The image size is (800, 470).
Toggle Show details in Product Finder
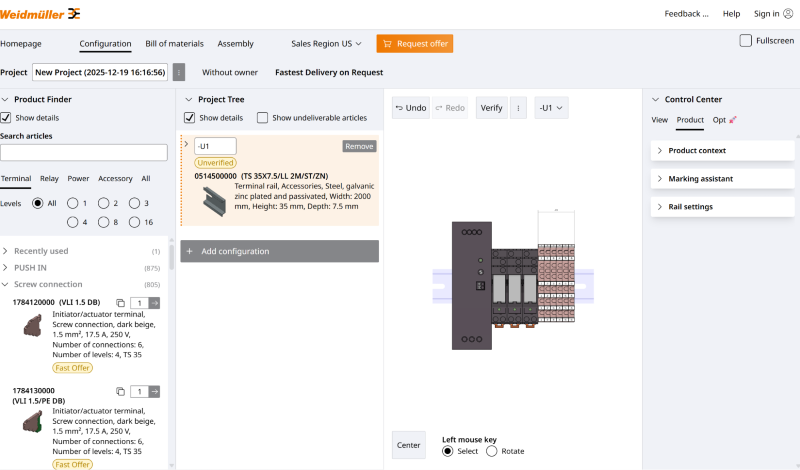[x=6, y=118]
